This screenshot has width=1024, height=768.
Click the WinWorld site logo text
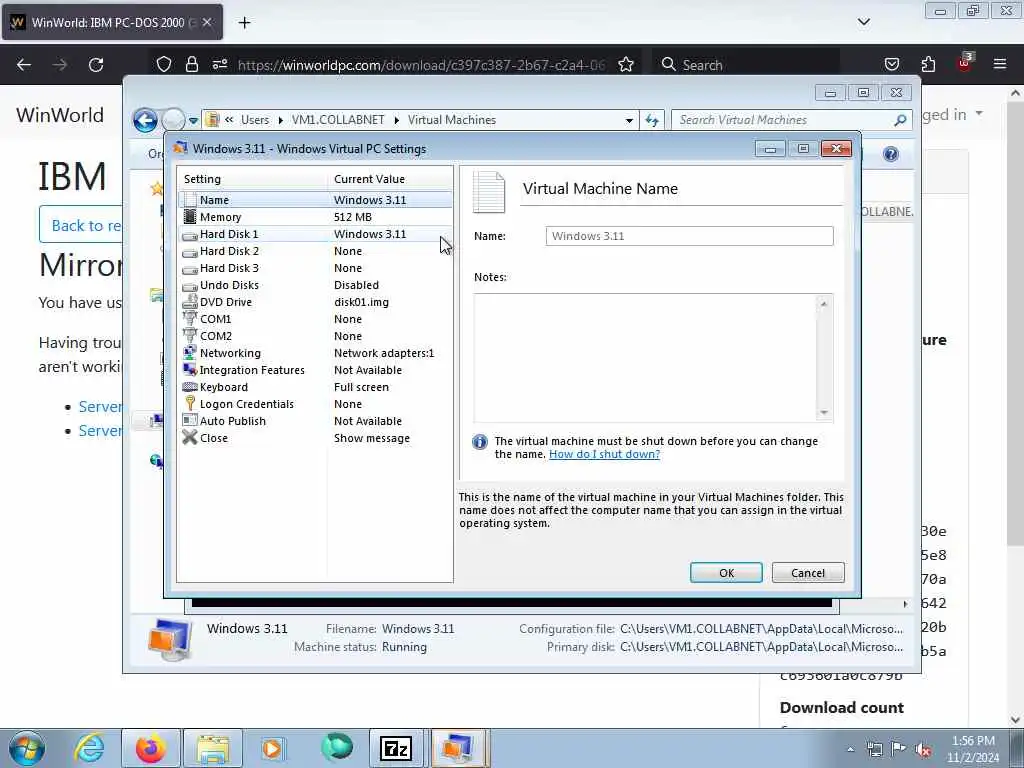pos(60,115)
